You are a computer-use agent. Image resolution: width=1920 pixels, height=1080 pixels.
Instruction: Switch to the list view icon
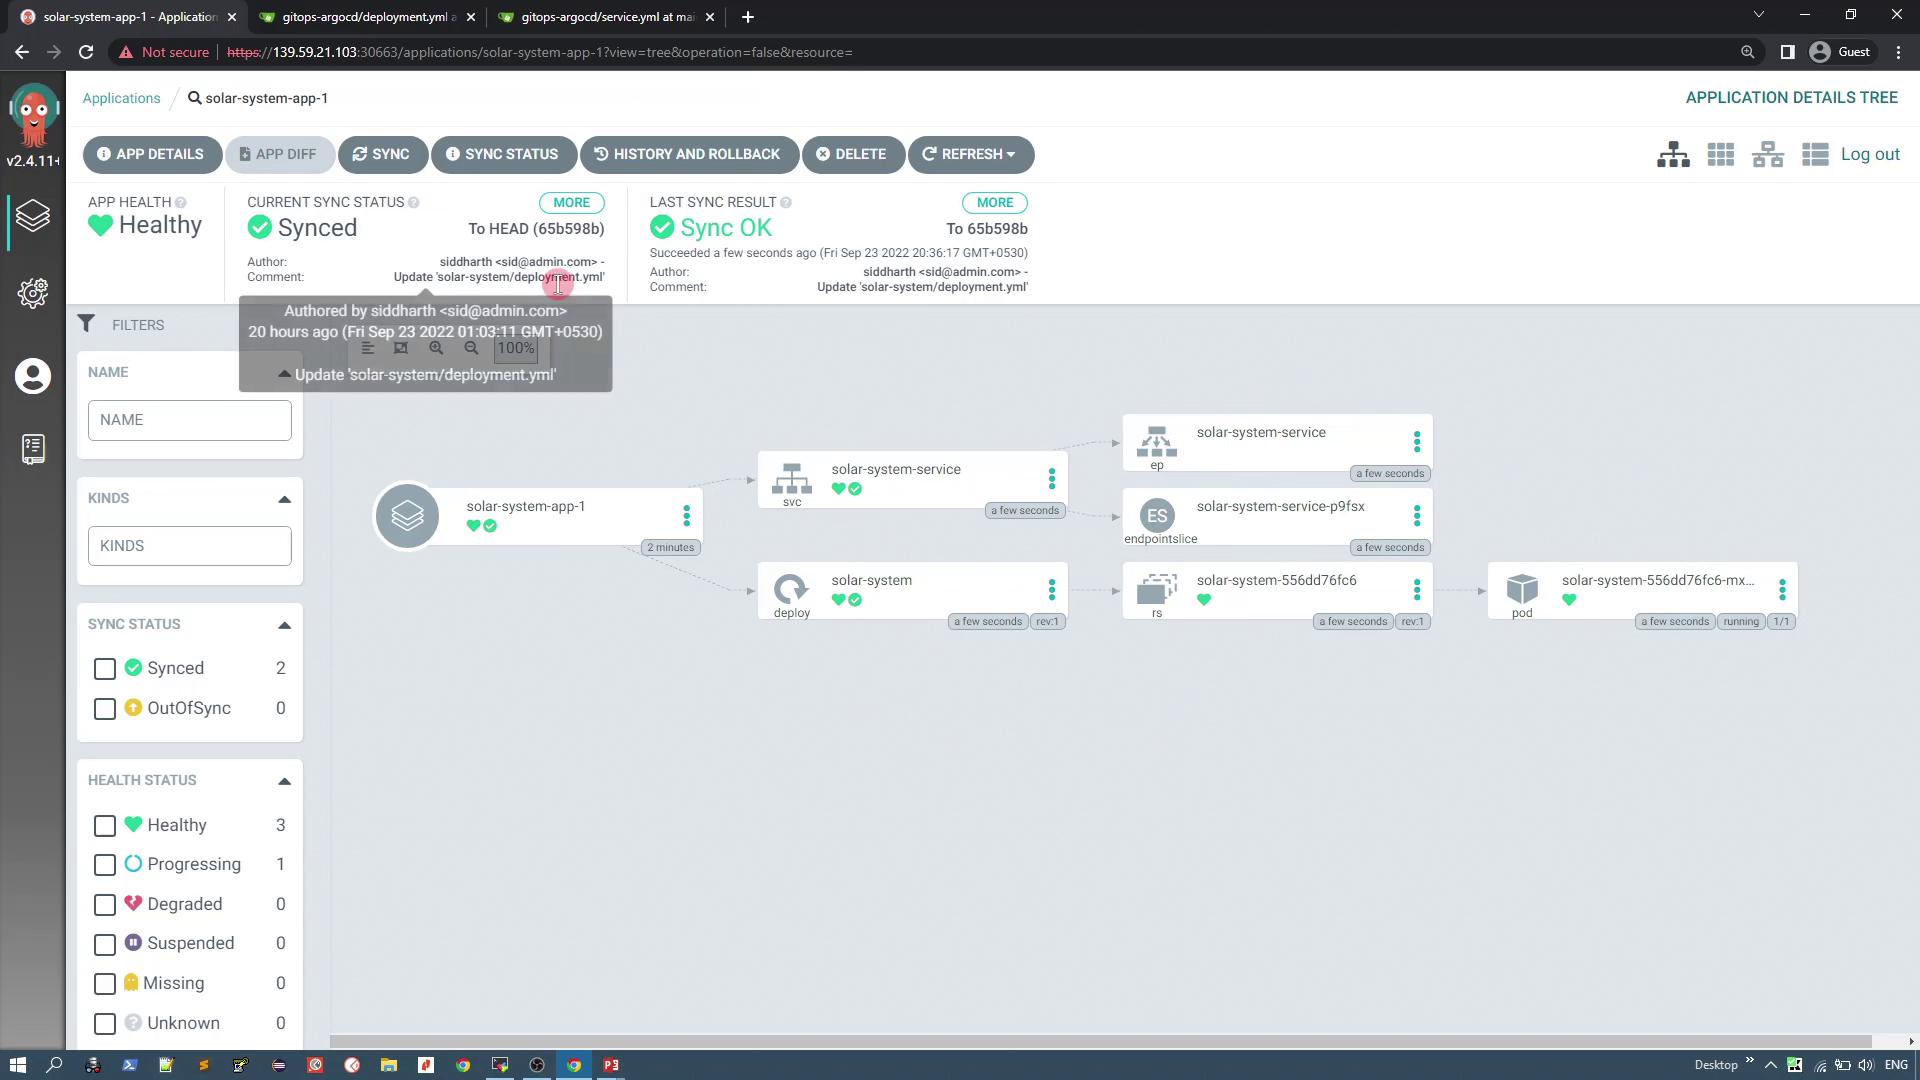click(x=1814, y=155)
